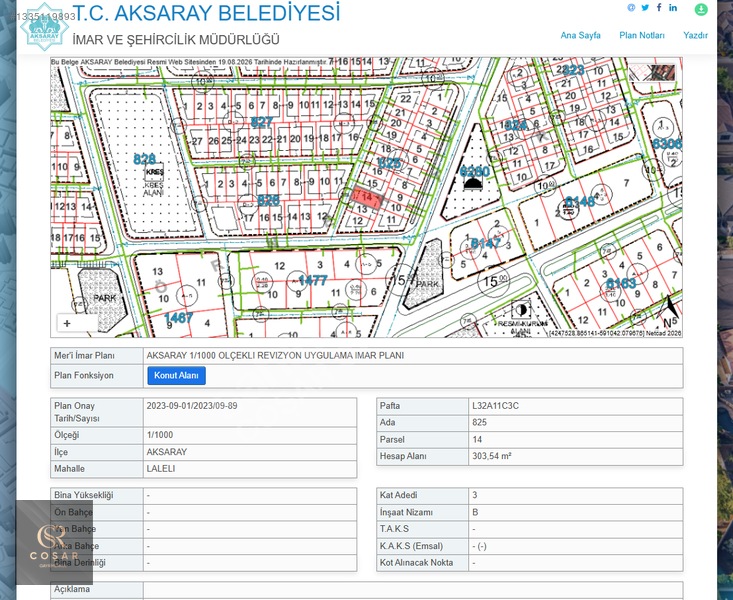Click block number 827 on the map
733x600 pixels.
pos(261,123)
